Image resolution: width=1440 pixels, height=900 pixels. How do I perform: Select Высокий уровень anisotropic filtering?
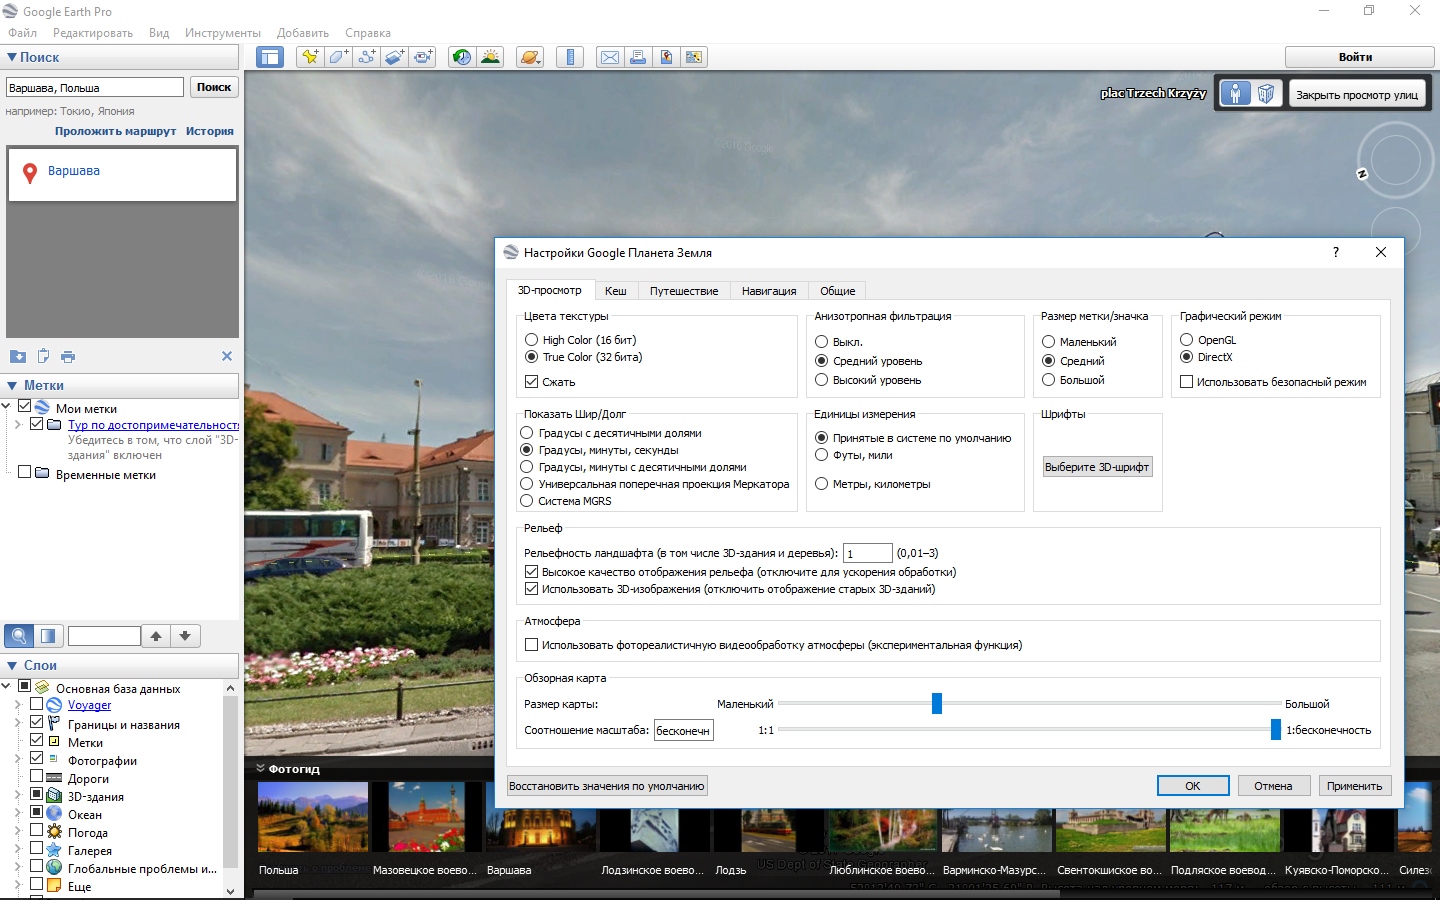click(x=868, y=380)
